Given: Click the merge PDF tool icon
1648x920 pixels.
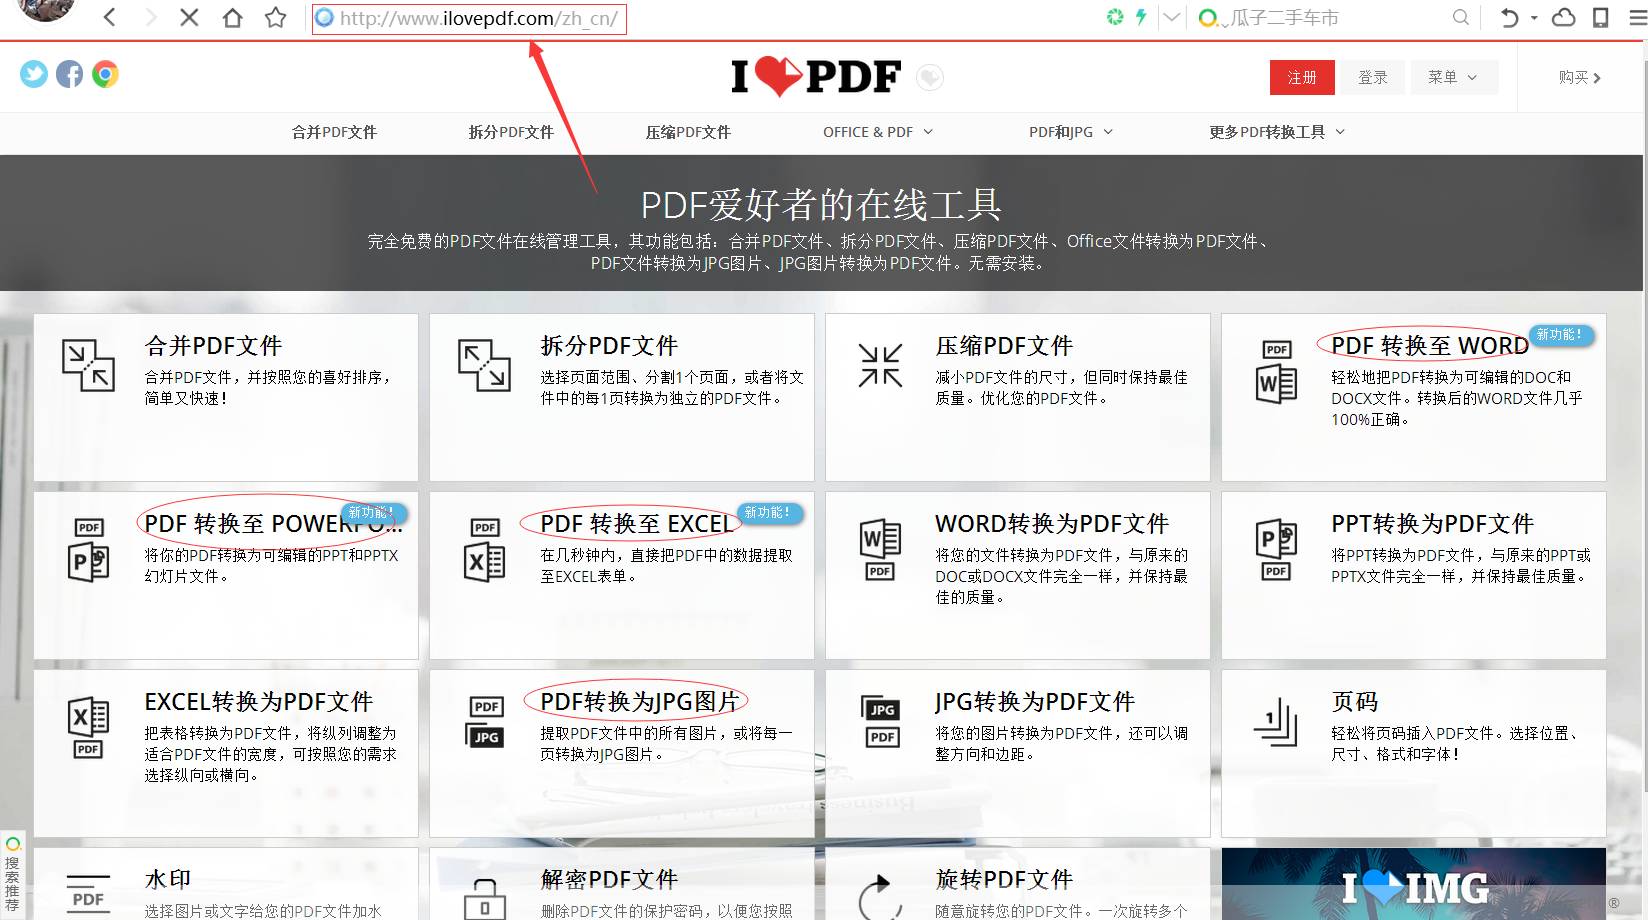Looking at the screenshot, I should pos(88,365).
